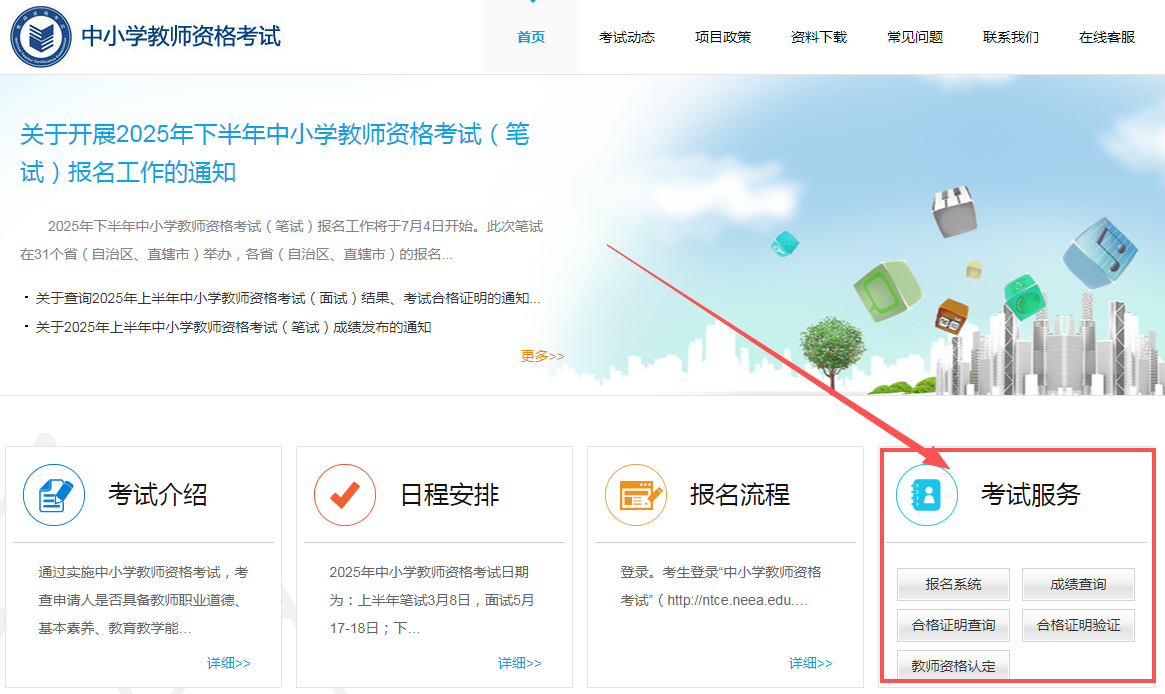Open 详细>> link under 考试介绍

click(229, 663)
